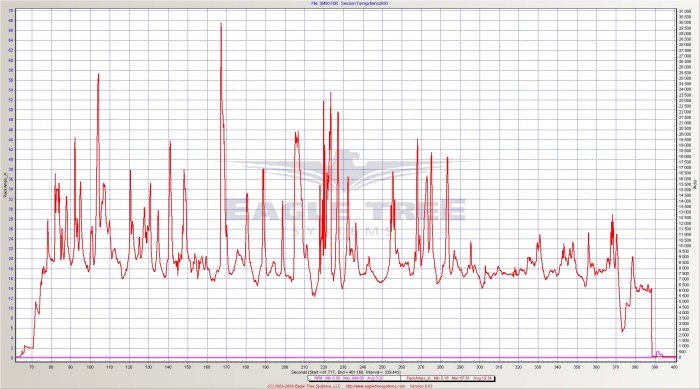
Task: Click the 100 tick on the seconds axis
Action: tap(90, 367)
